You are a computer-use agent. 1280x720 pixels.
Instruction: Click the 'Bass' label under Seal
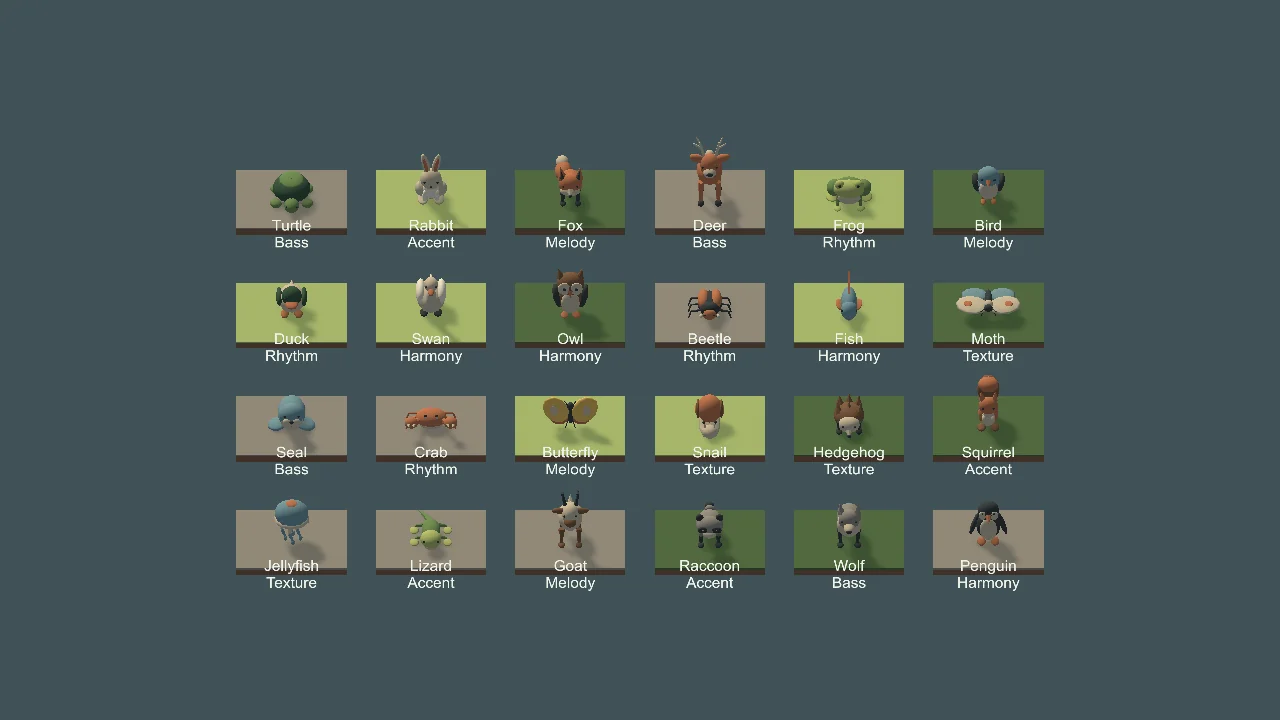291,469
